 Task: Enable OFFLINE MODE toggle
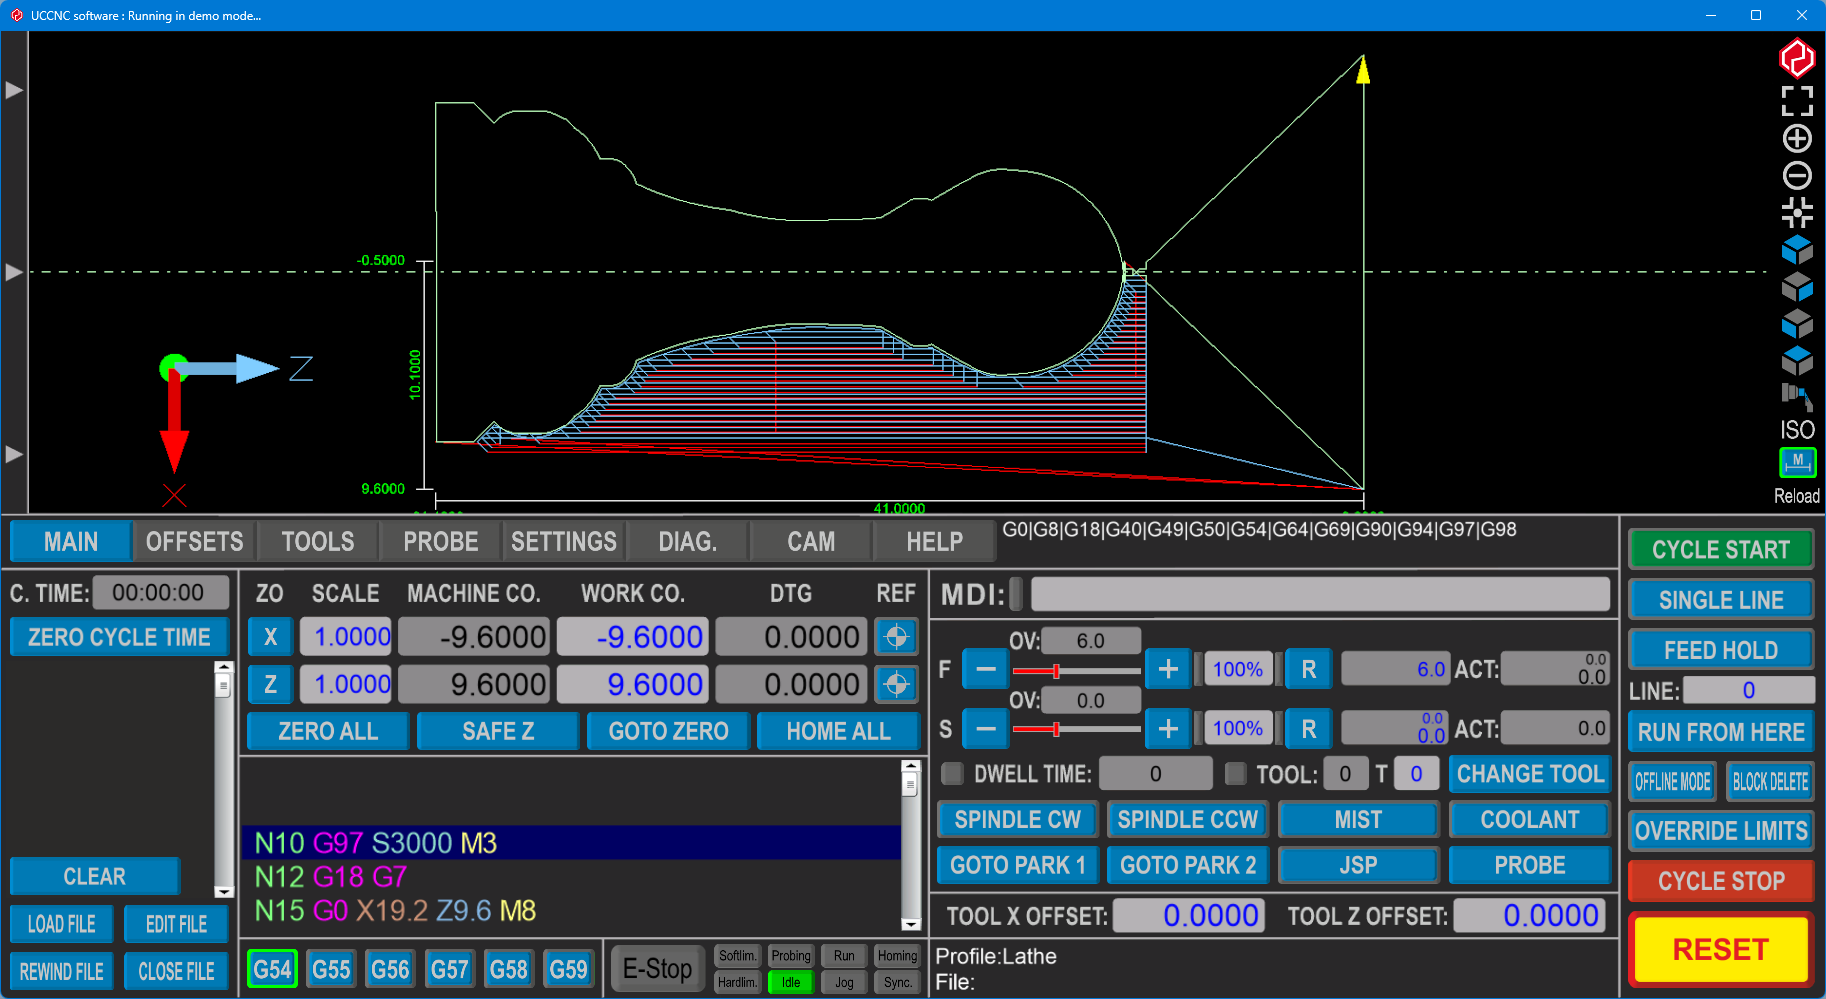[x=1672, y=782]
